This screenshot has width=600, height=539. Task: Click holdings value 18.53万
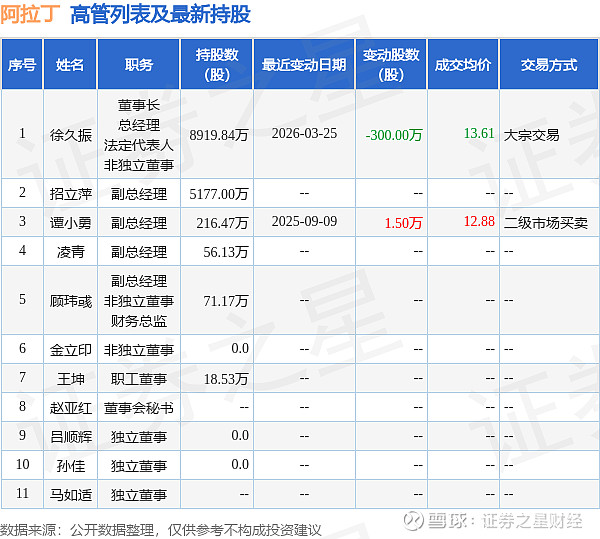coord(226,379)
